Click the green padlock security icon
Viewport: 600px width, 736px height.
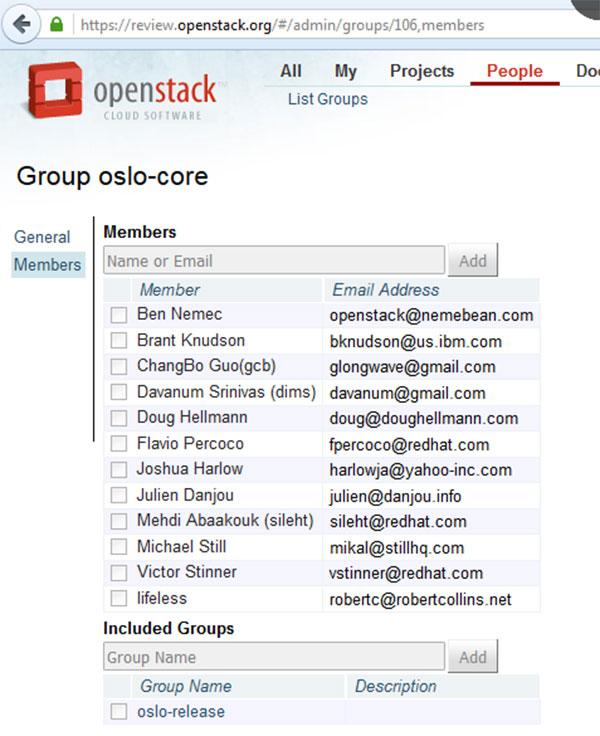(56, 24)
